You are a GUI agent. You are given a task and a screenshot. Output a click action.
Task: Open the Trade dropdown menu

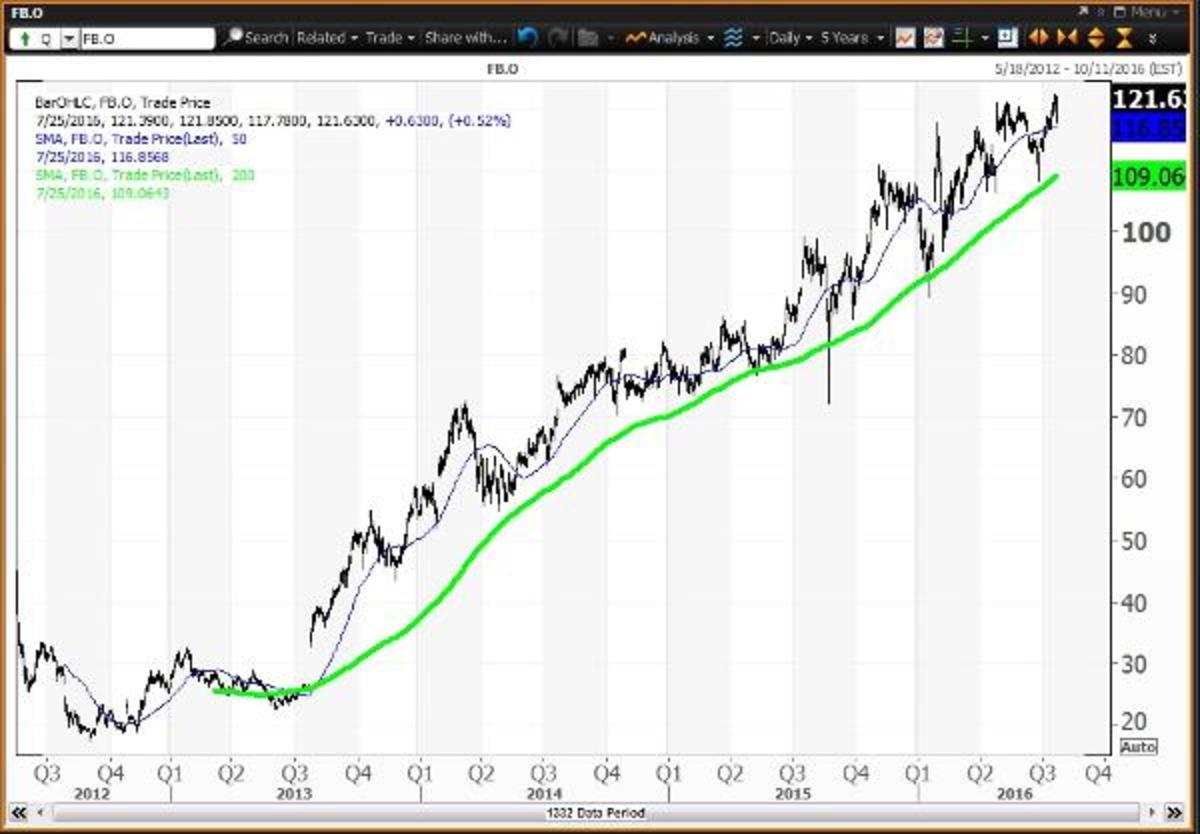[x=390, y=38]
